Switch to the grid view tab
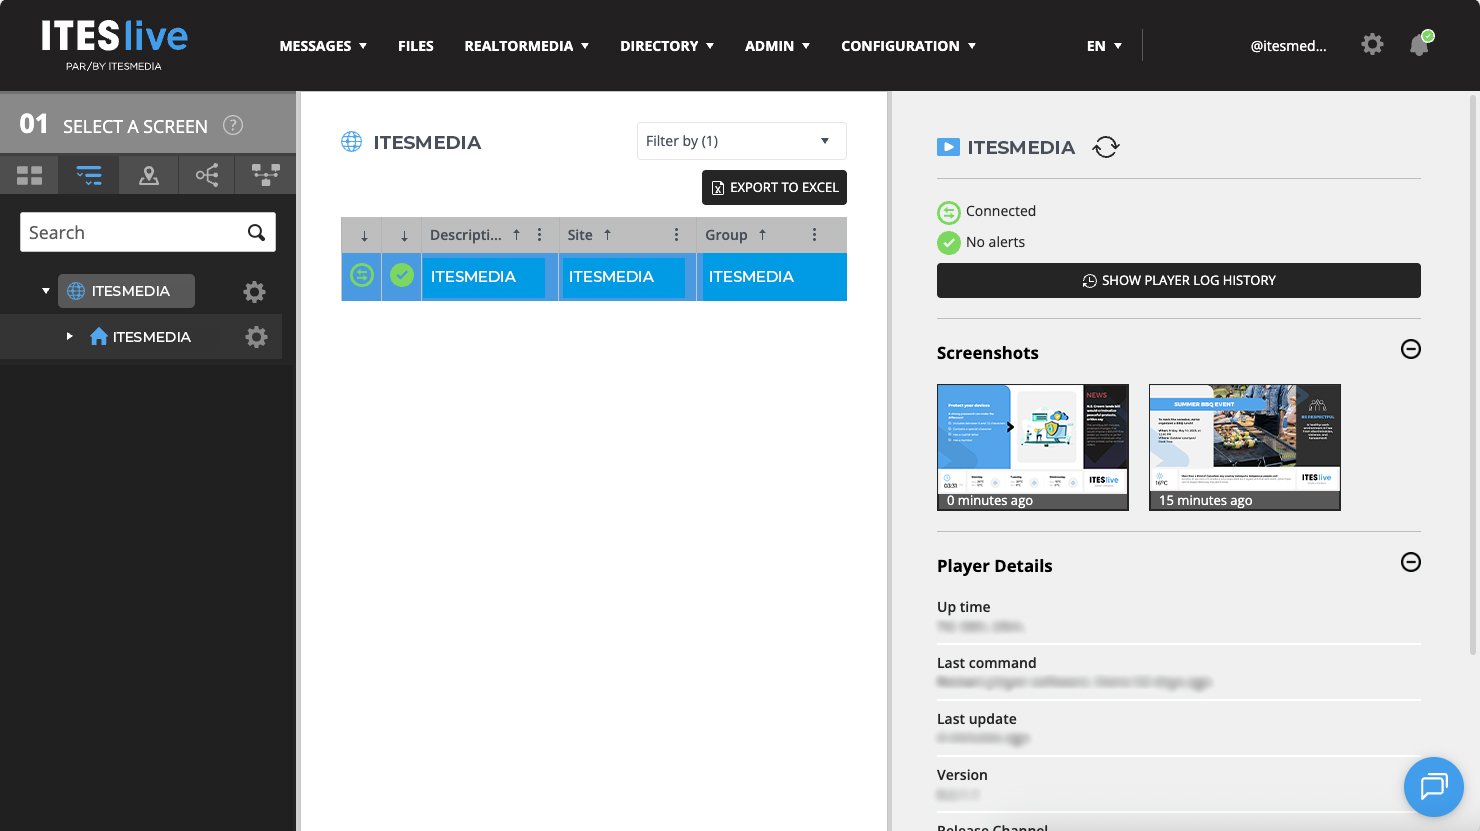This screenshot has width=1480, height=831. (x=30, y=175)
